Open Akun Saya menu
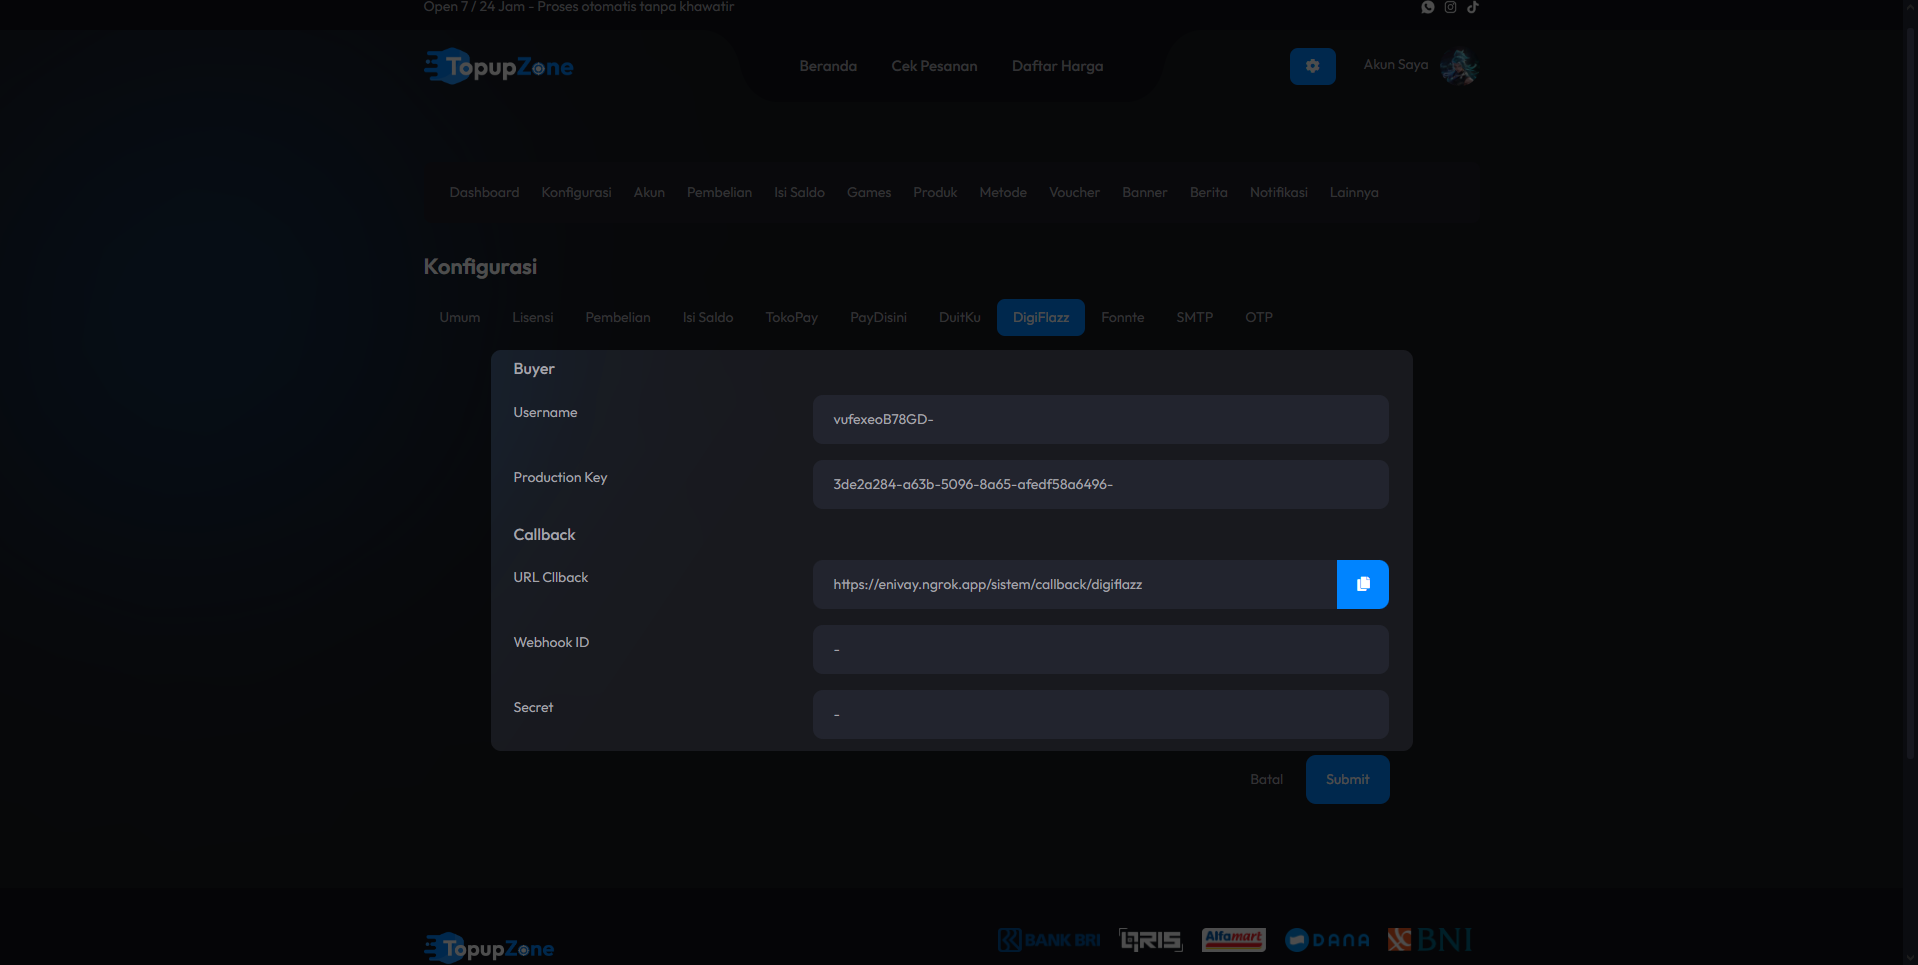The image size is (1918, 965). pyautogui.click(x=1395, y=65)
